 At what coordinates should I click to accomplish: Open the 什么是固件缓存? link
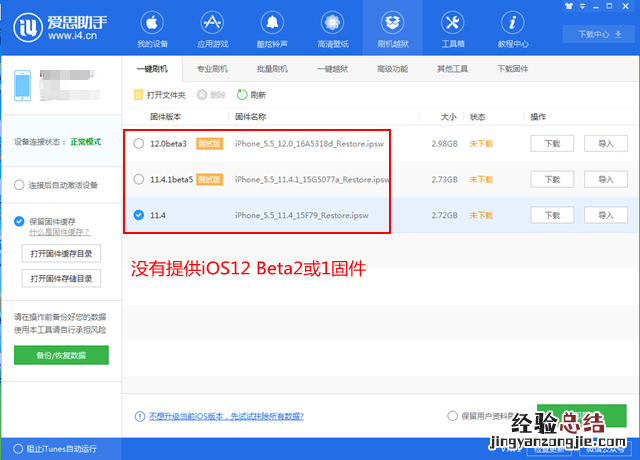pos(60,232)
